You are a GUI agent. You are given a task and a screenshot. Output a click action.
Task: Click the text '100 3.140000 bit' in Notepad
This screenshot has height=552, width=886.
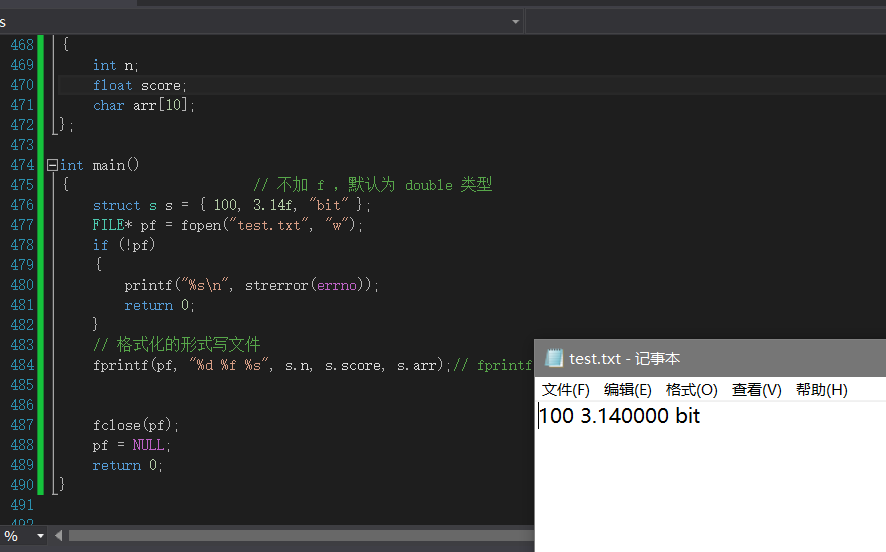point(619,416)
